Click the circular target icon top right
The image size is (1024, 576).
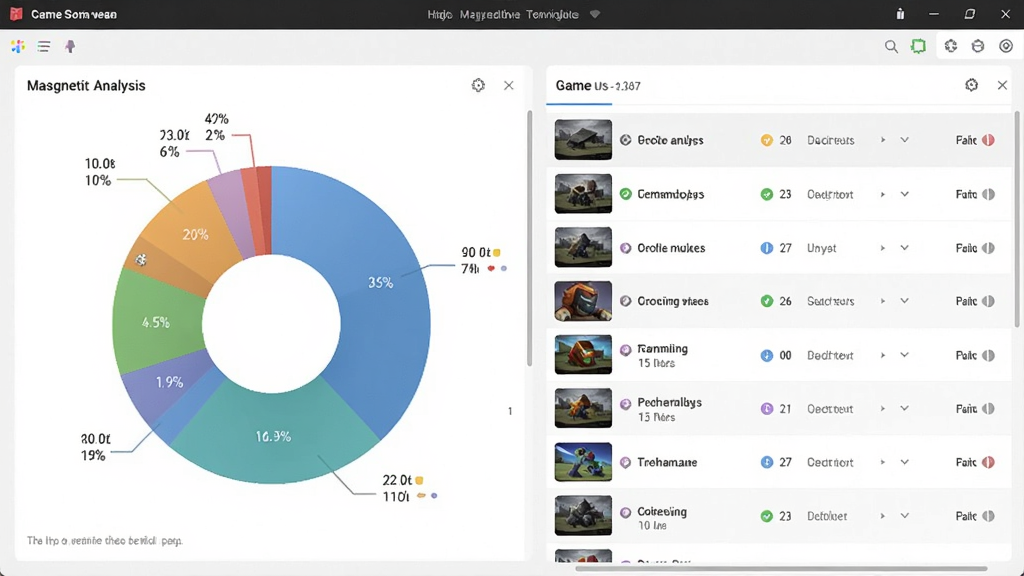[x=1006, y=46]
